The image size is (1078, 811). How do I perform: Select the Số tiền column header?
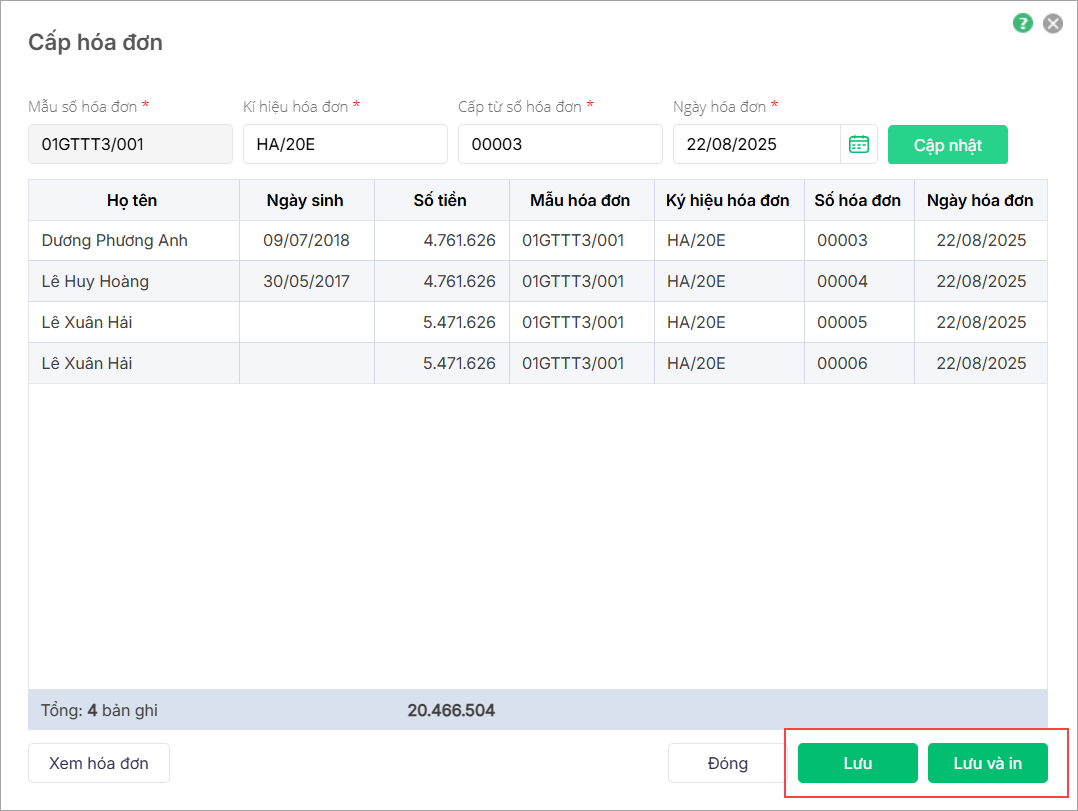440,200
